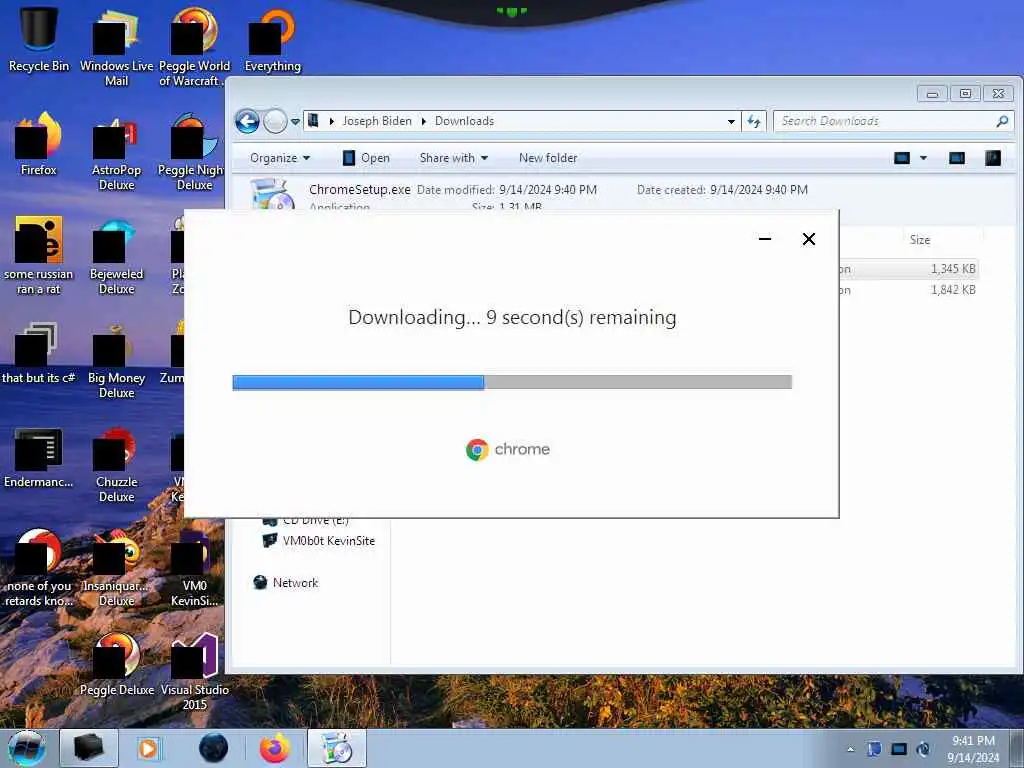Click New folder in Explorer toolbar
The width and height of the screenshot is (1024, 768).
click(548, 158)
